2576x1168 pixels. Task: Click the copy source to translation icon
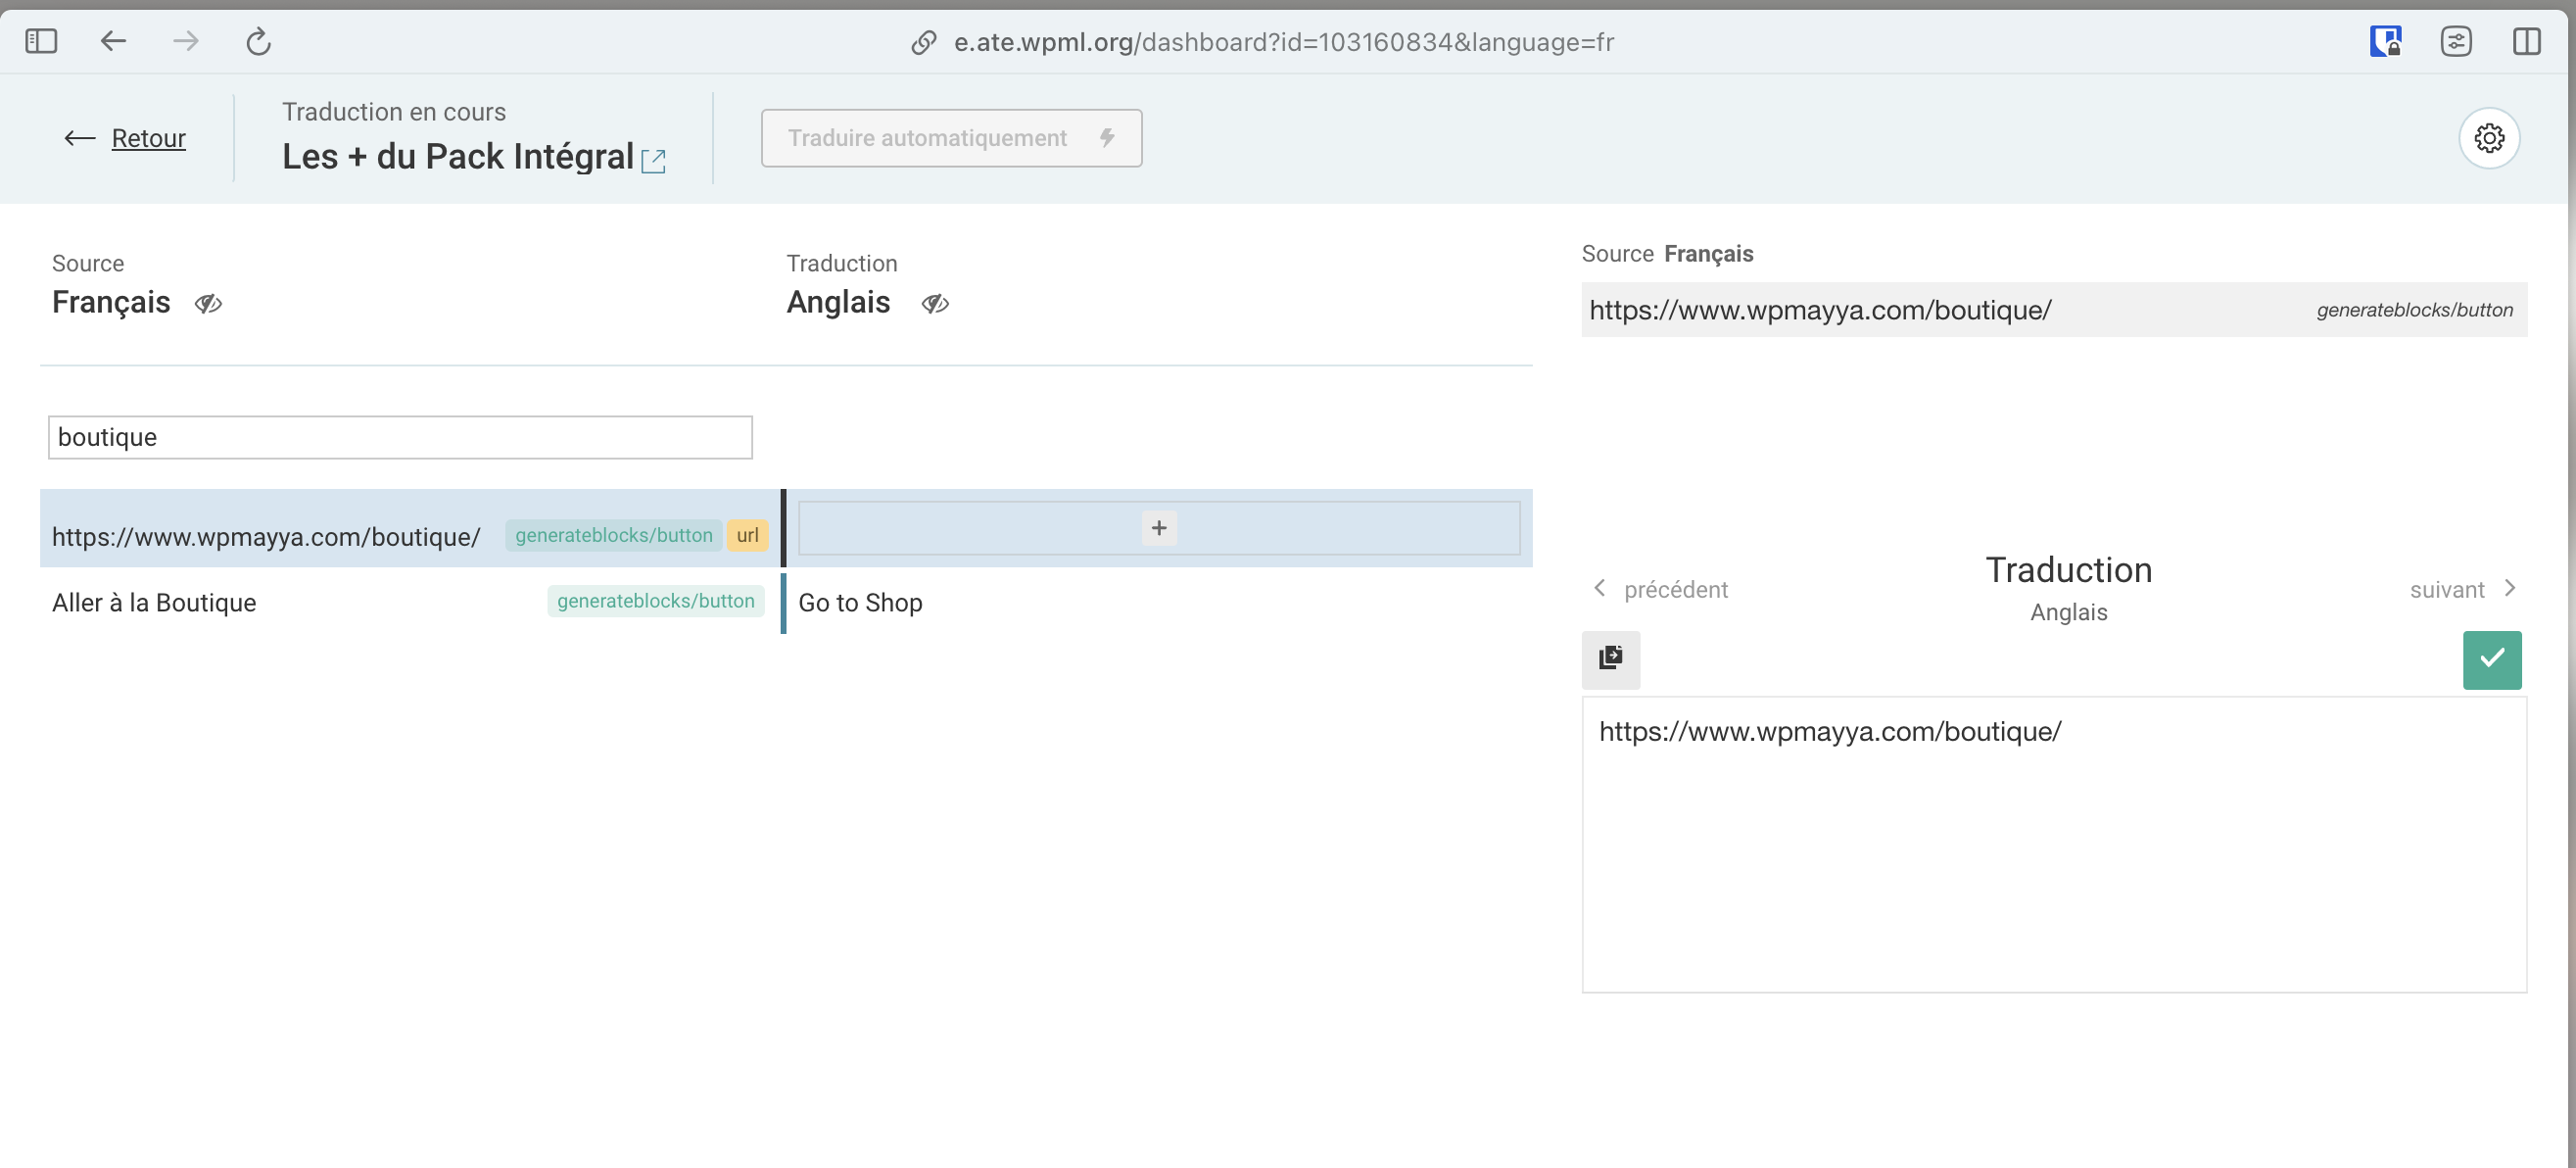click(1610, 659)
